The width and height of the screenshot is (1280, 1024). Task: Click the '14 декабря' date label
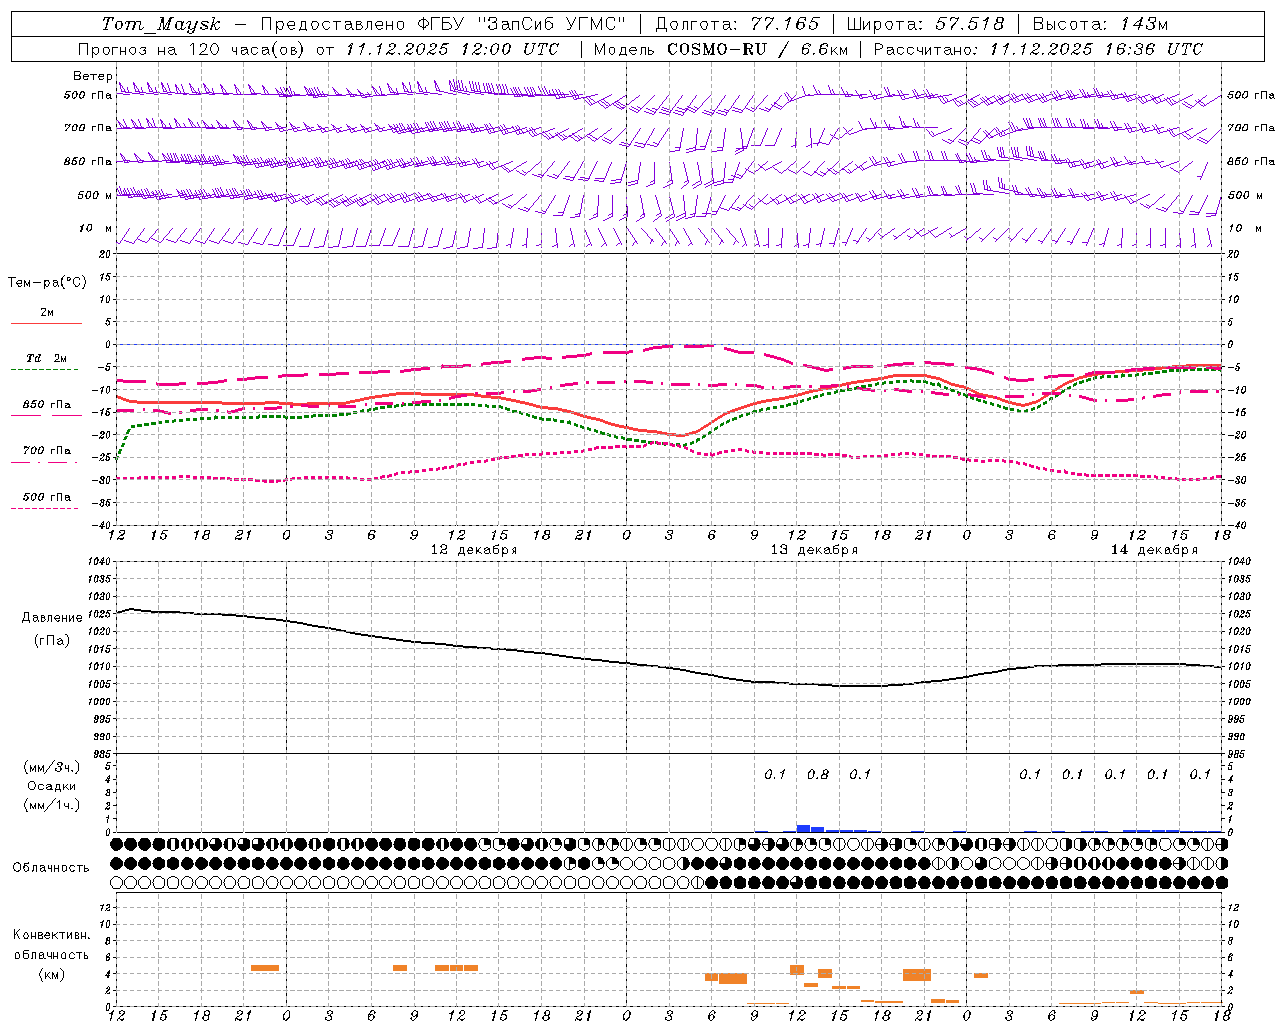[1154, 550]
